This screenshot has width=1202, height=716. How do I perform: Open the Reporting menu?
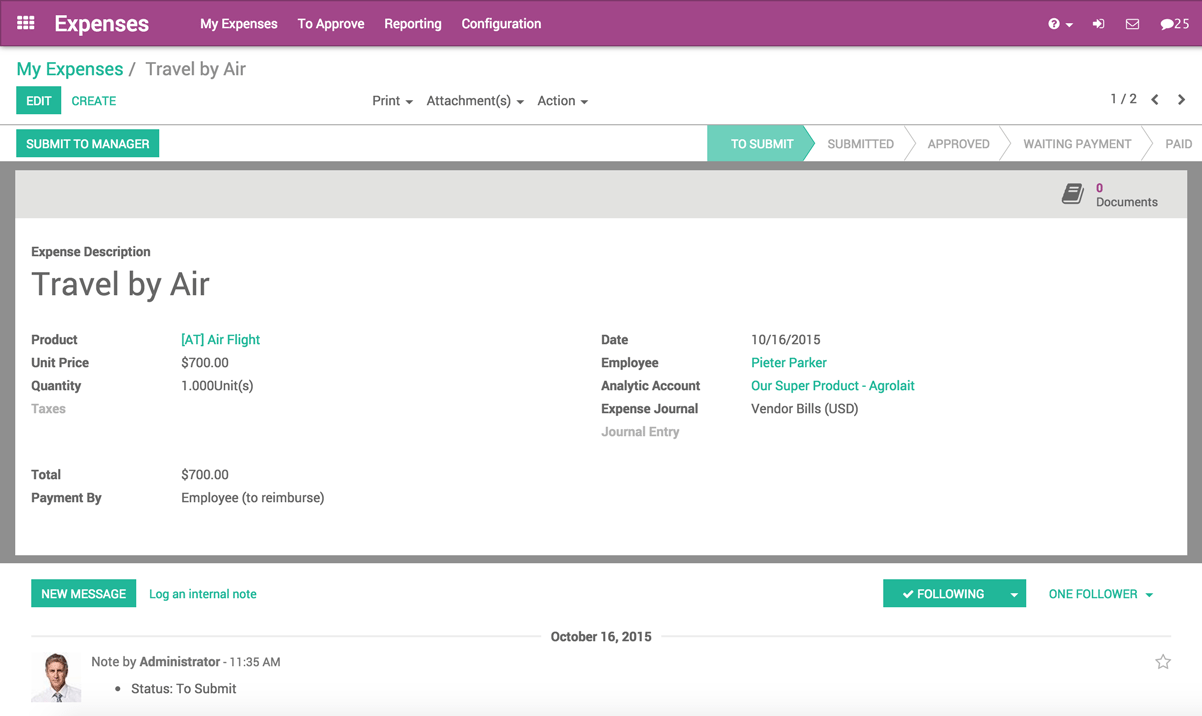point(413,23)
